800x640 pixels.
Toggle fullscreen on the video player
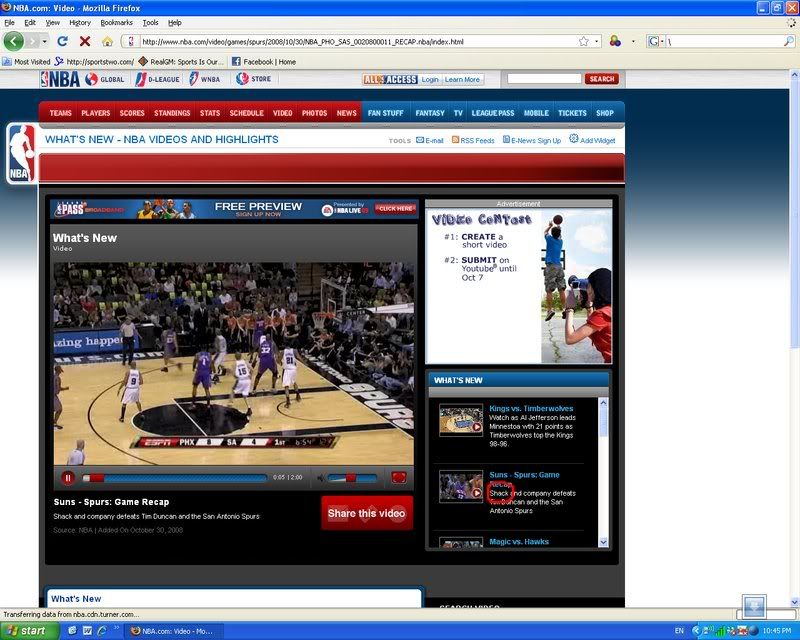click(x=398, y=478)
